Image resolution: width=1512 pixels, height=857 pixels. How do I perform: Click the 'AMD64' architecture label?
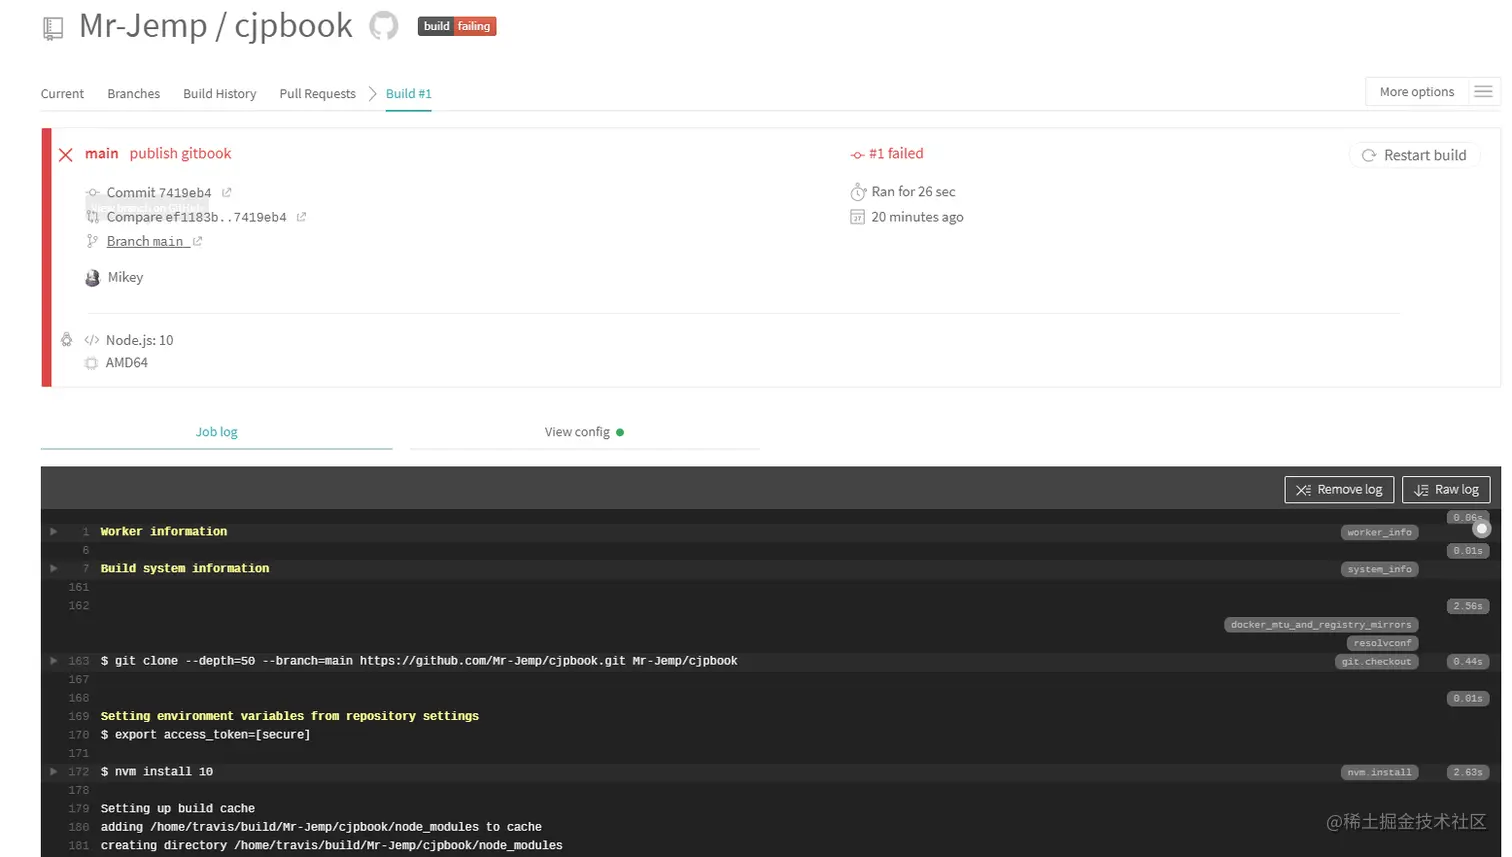(127, 363)
